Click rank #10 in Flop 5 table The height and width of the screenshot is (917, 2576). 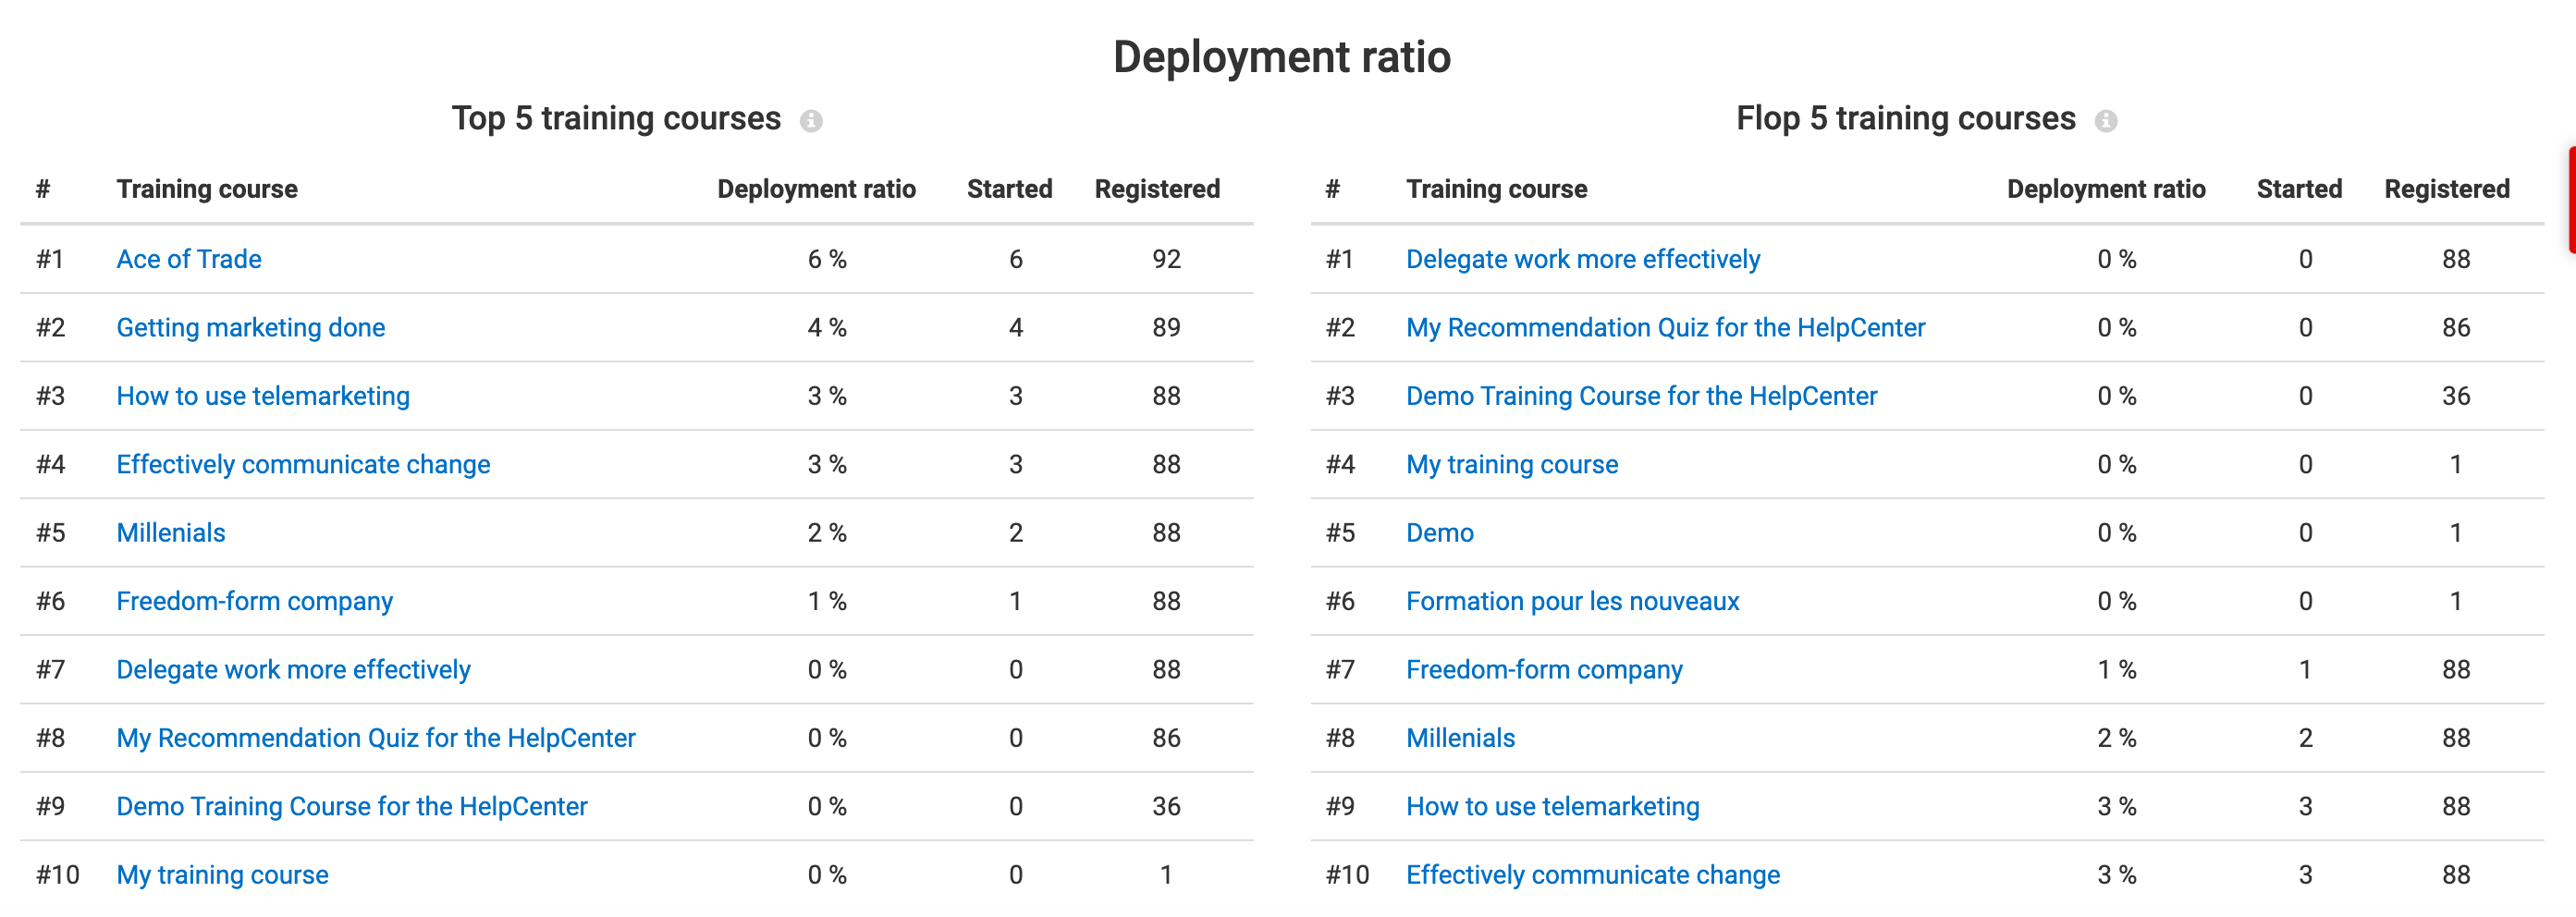pos(1347,874)
